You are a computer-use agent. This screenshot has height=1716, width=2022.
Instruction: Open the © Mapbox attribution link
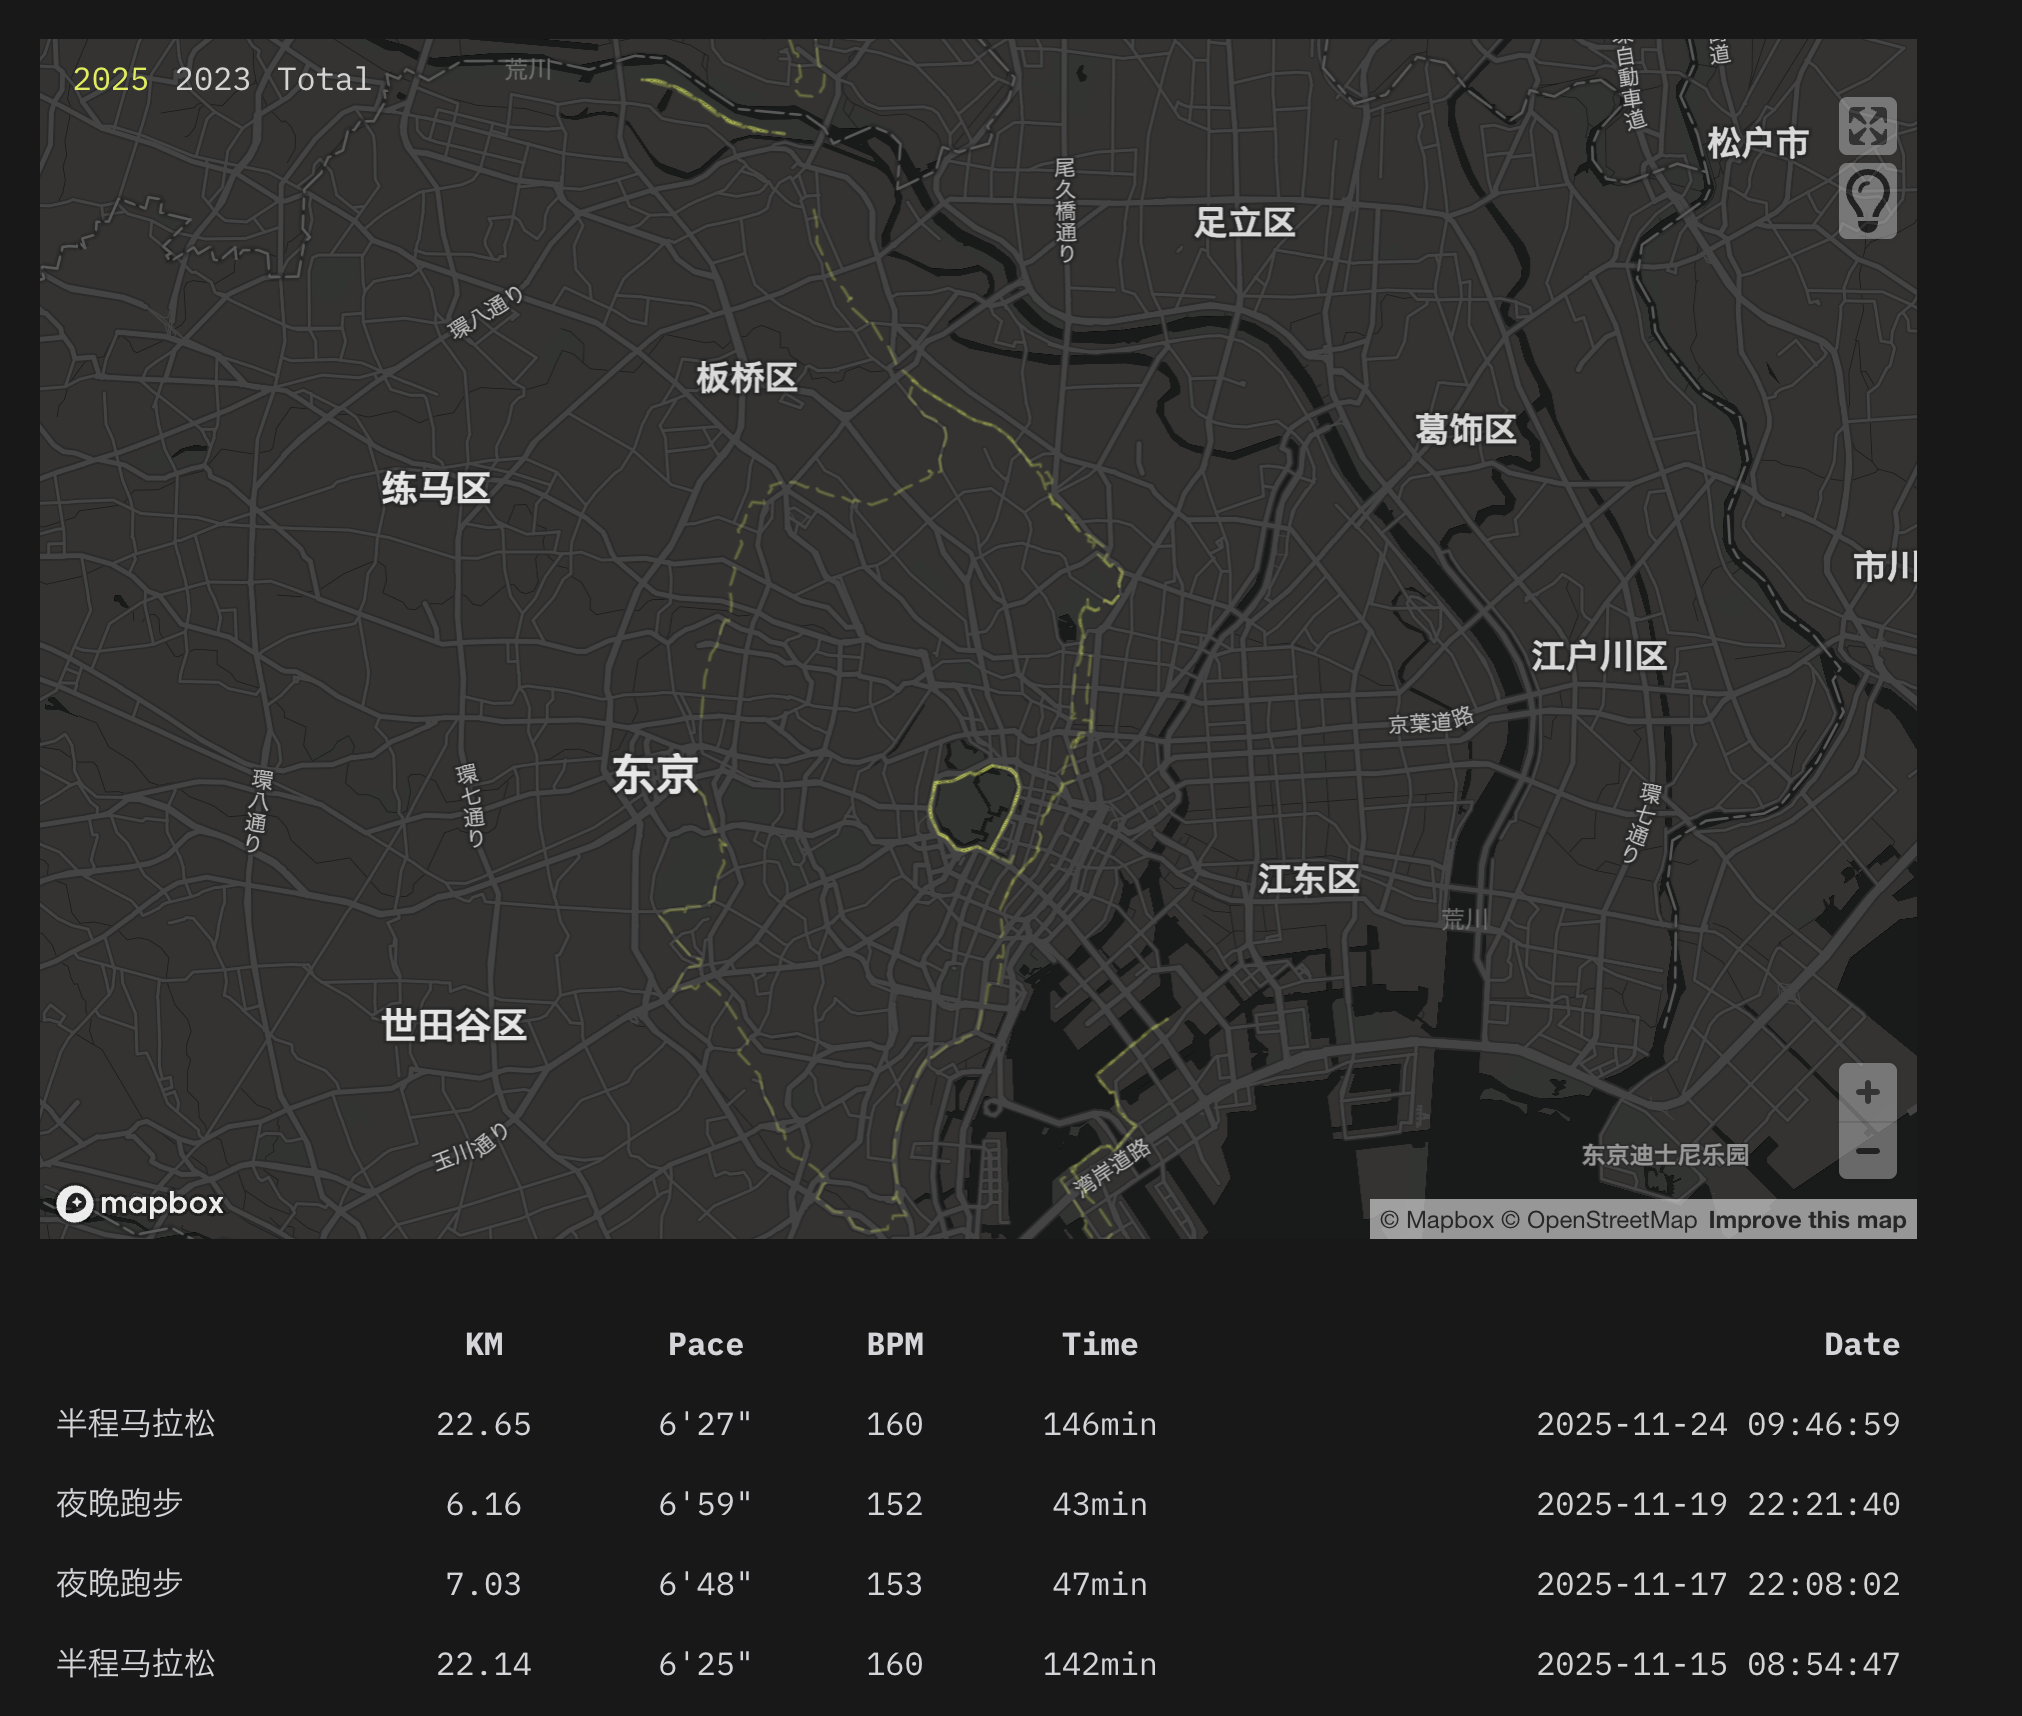(1436, 1220)
